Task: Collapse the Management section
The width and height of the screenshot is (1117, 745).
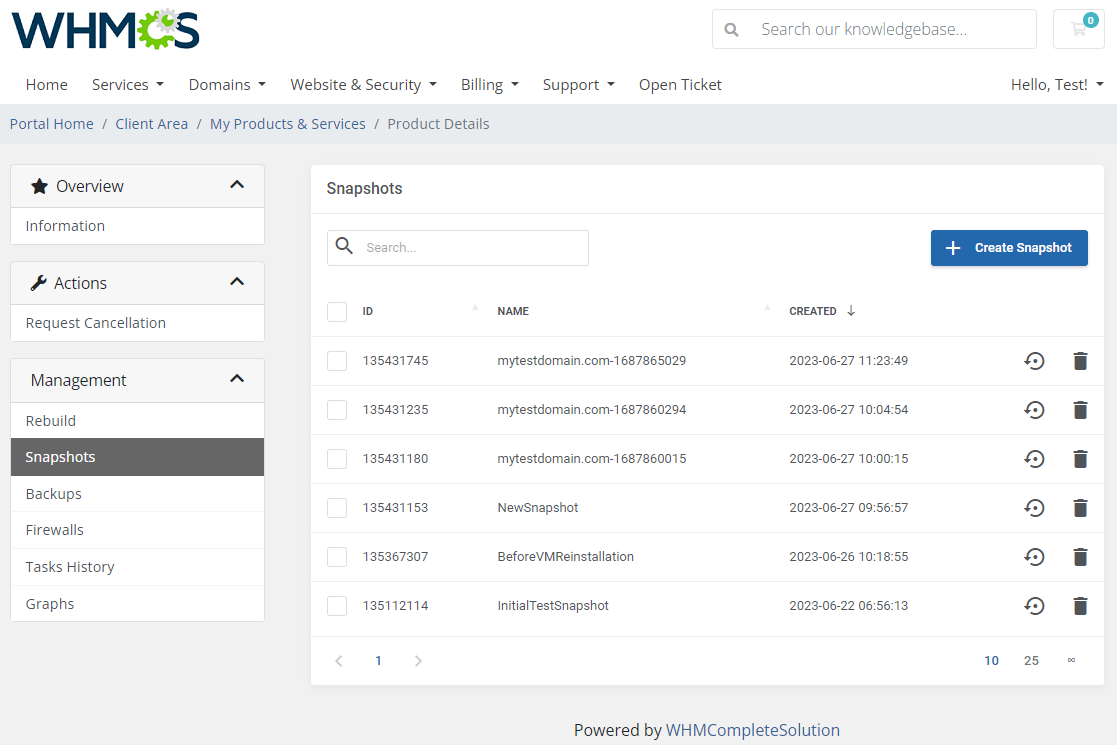Action: pyautogui.click(x=237, y=379)
